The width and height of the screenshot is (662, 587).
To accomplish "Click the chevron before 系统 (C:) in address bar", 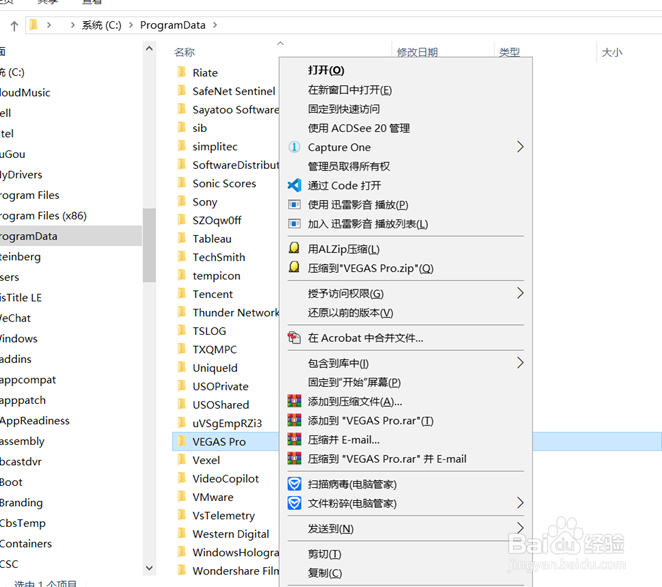I will [x=73, y=25].
